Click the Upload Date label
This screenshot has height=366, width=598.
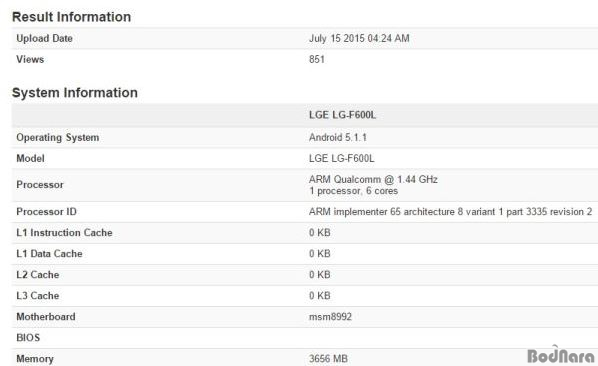click(44, 38)
